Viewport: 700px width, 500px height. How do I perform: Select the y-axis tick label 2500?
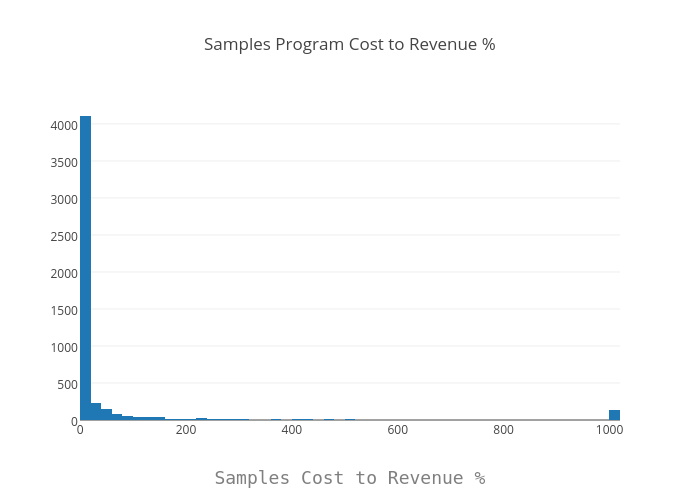64,236
